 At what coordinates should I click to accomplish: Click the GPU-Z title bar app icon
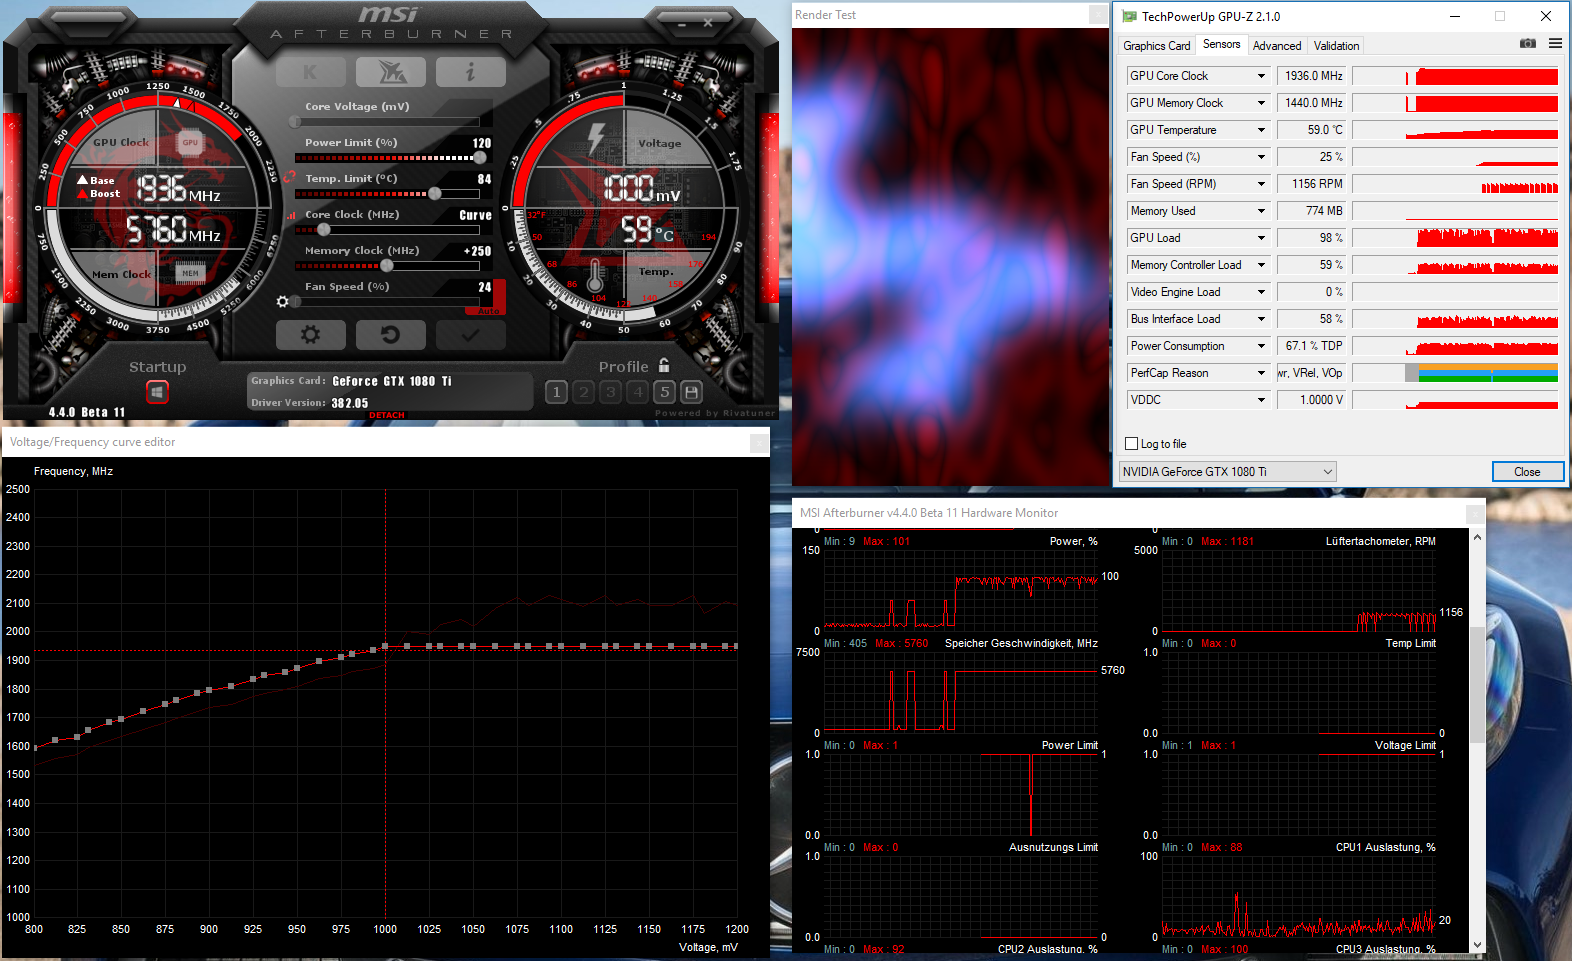(x=1130, y=16)
